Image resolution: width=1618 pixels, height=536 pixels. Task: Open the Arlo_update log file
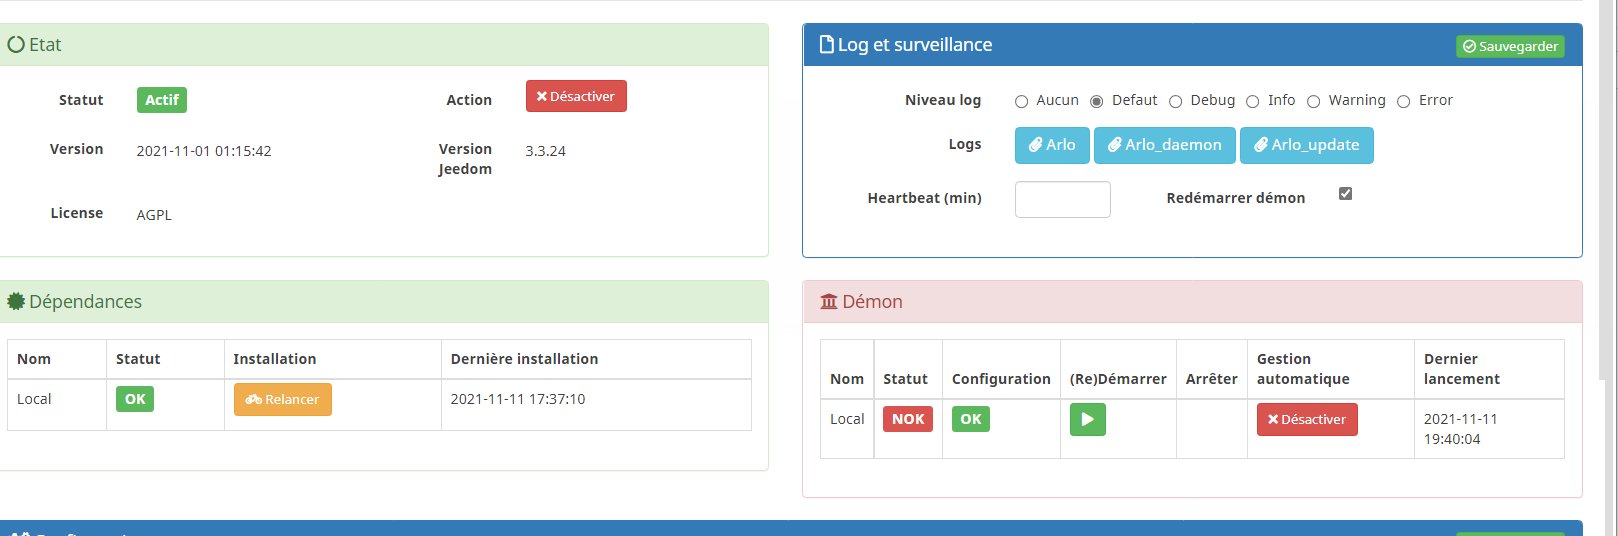1306,145
